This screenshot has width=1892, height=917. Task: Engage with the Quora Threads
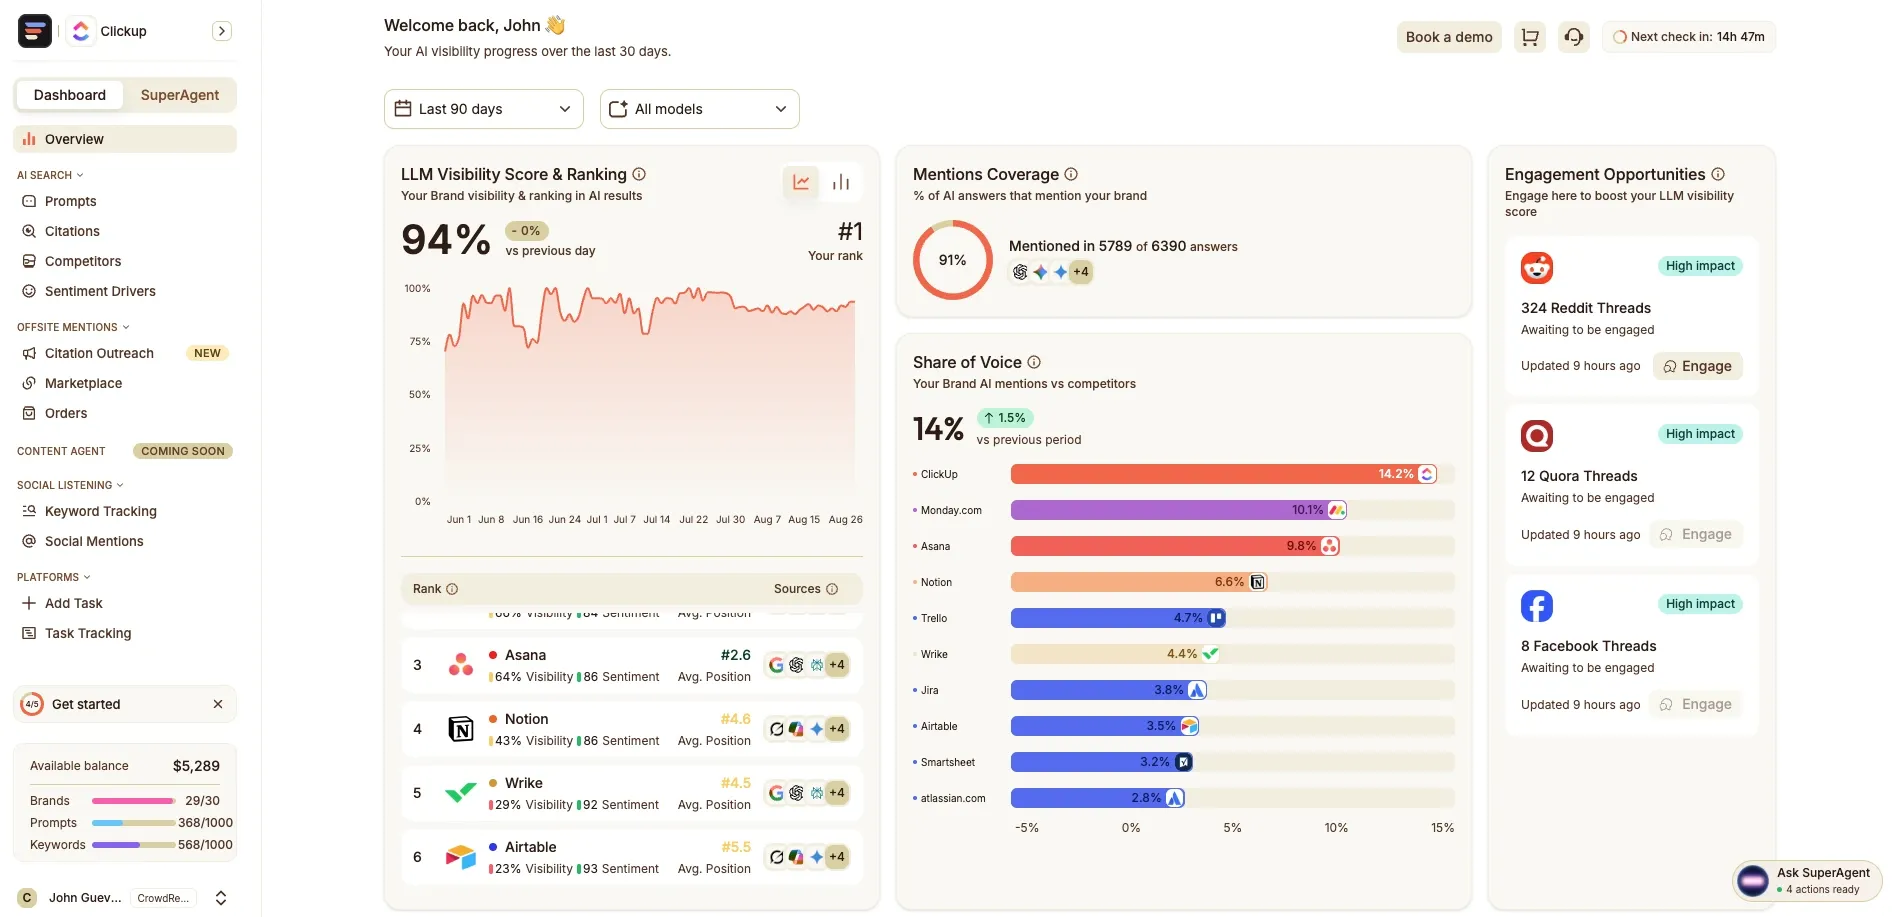(1698, 534)
